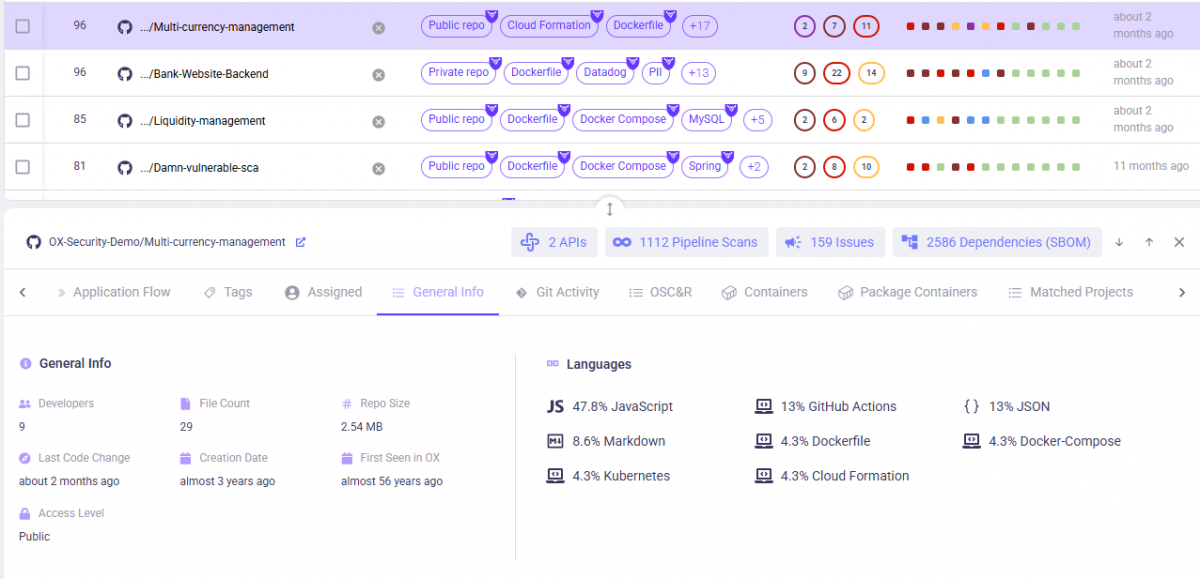Check the Damn-vulnerable-sca row checkbox
Screen dimensions: 1200x579
pos(23,167)
